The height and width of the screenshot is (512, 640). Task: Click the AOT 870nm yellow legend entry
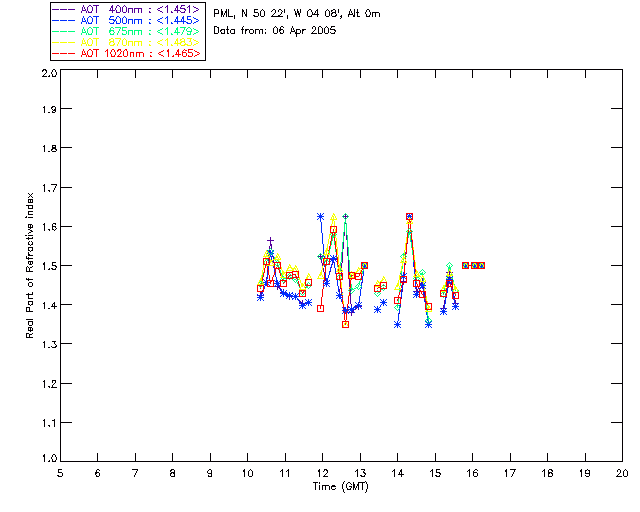(127, 42)
